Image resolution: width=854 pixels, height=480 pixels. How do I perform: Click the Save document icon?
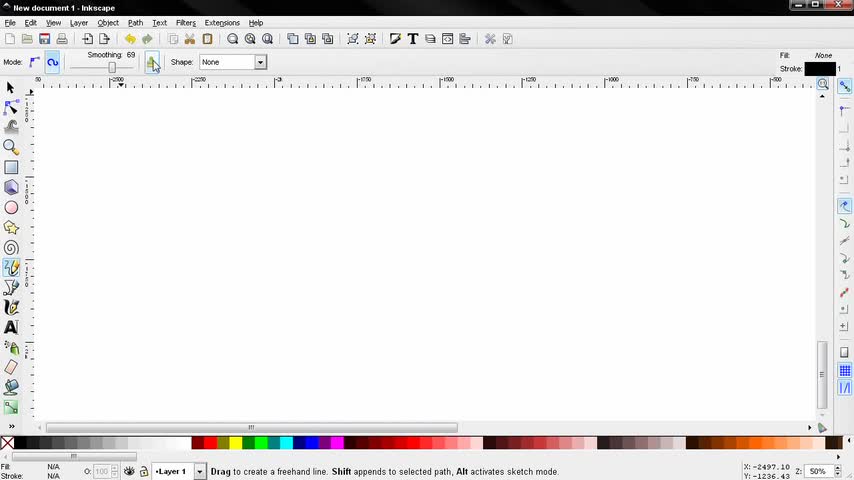tap(45, 39)
